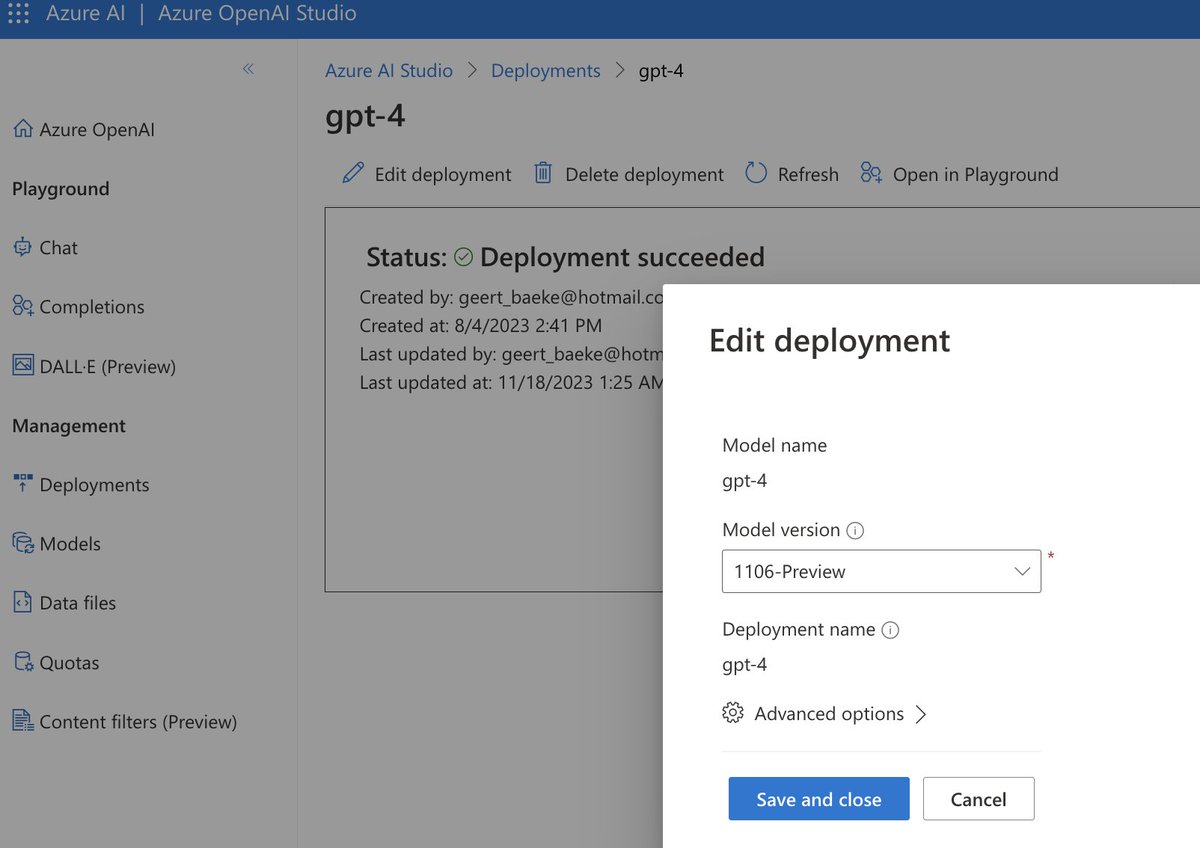Click the Save and close button
Screen dimensions: 1200x848
(818, 798)
